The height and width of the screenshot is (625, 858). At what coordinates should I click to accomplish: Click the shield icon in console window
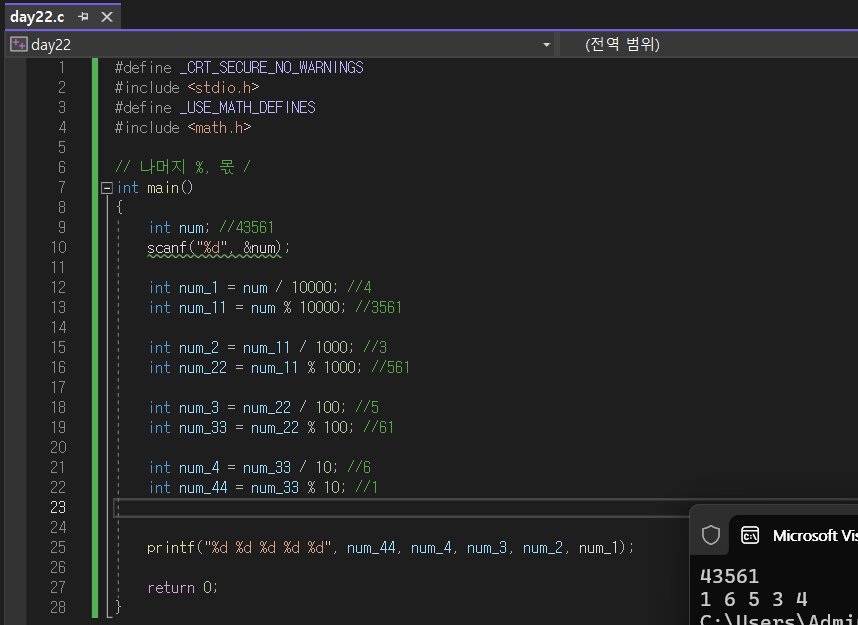(711, 535)
